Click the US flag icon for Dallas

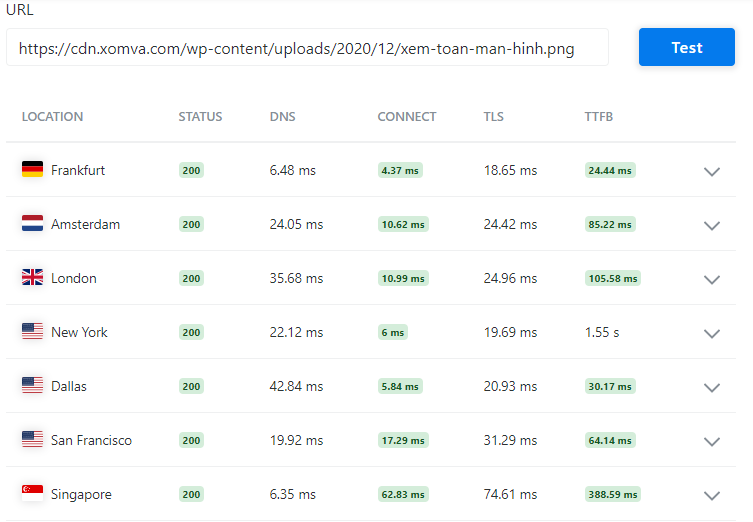point(32,386)
